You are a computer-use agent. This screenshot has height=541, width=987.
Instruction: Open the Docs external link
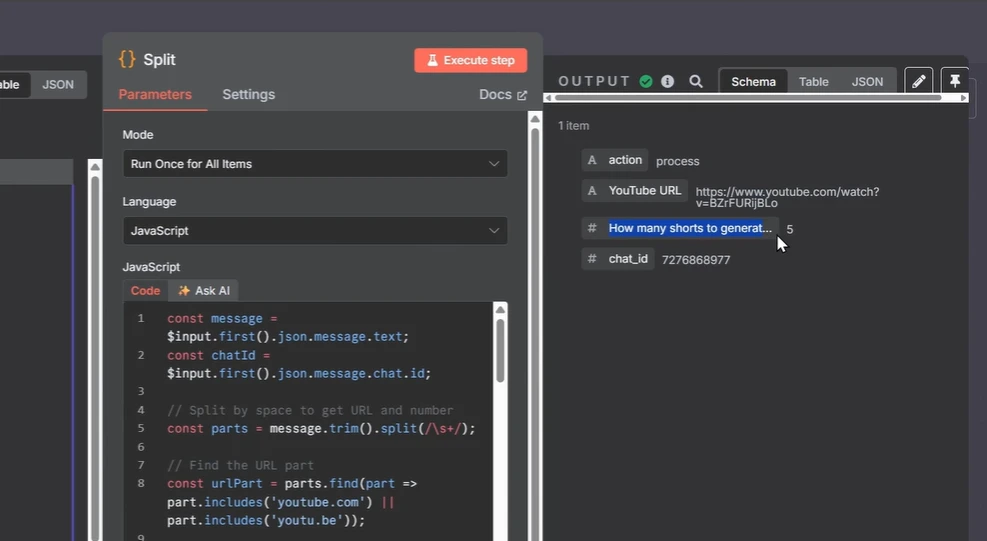tap(502, 94)
